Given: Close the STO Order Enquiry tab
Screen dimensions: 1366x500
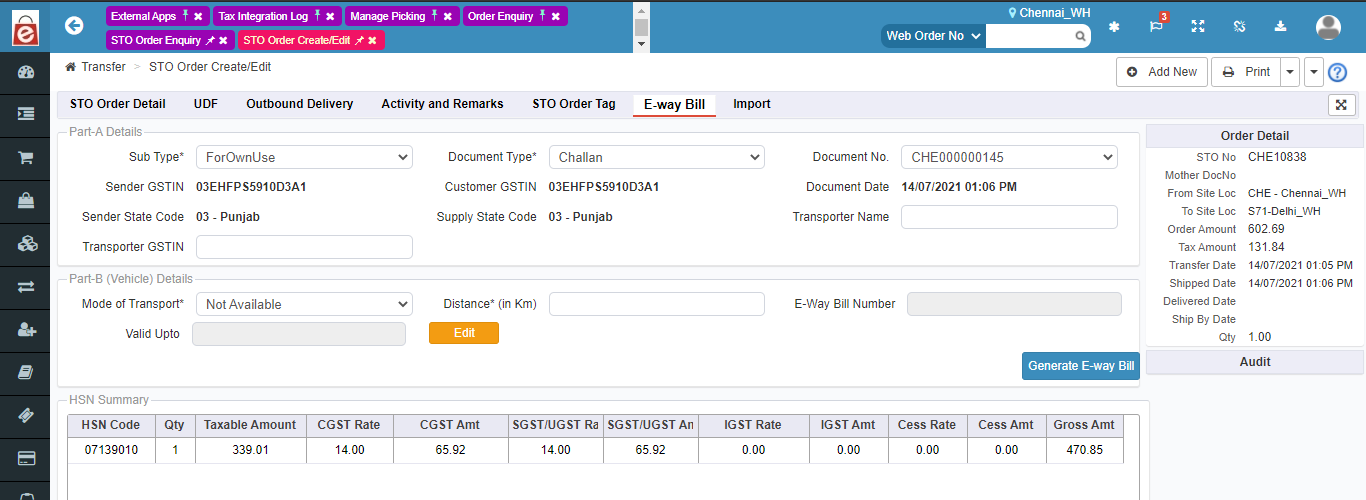Looking at the screenshot, I should pyautogui.click(x=223, y=40).
